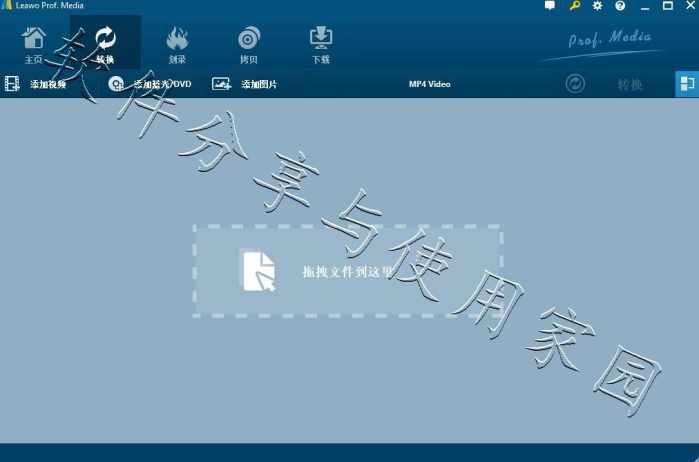Switch to the 拷贝 copy tab
Viewport: 699px width, 462px height.
tap(249, 45)
